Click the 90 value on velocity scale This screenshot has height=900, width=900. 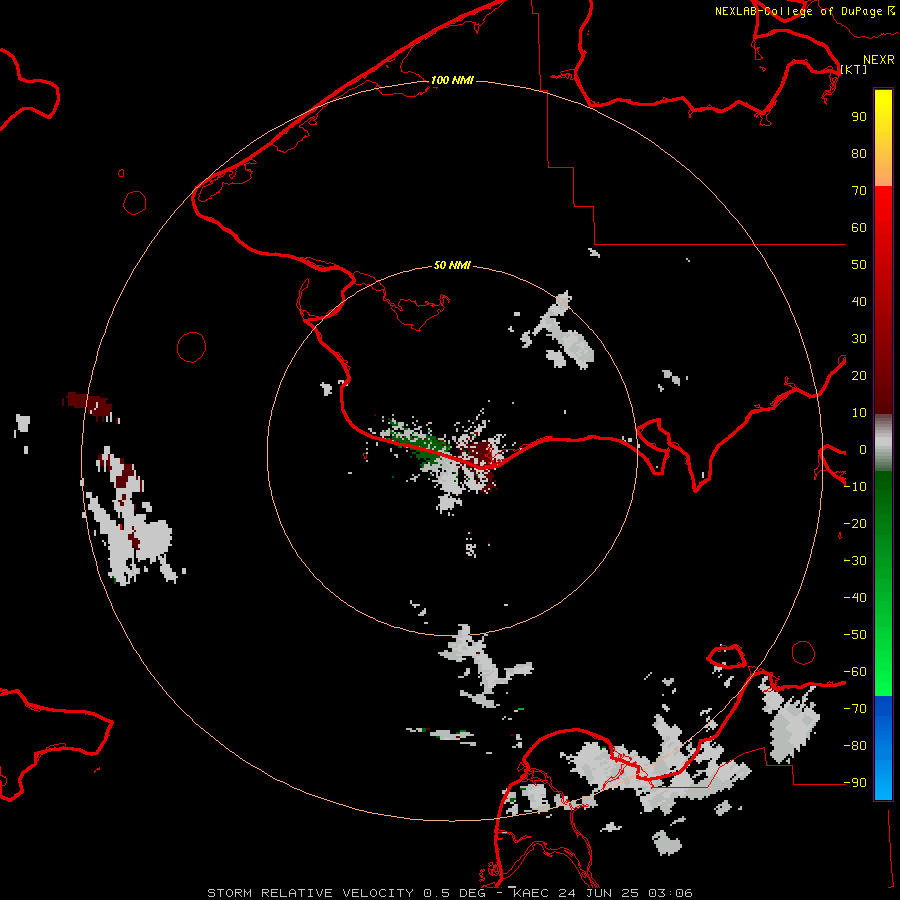click(859, 117)
